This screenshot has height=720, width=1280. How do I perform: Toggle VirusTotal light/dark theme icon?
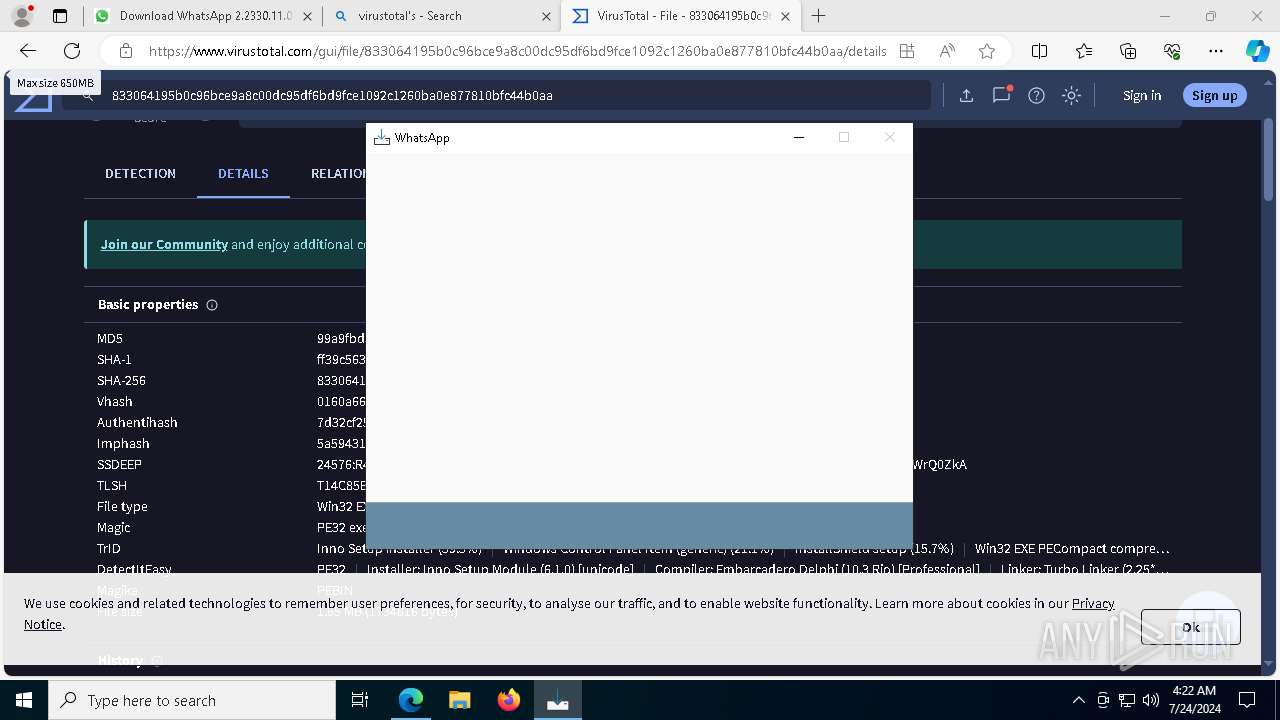1071,96
